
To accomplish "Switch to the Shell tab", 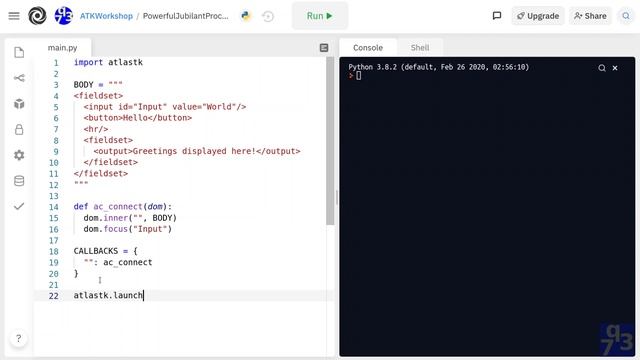I will [x=420, y=48].
